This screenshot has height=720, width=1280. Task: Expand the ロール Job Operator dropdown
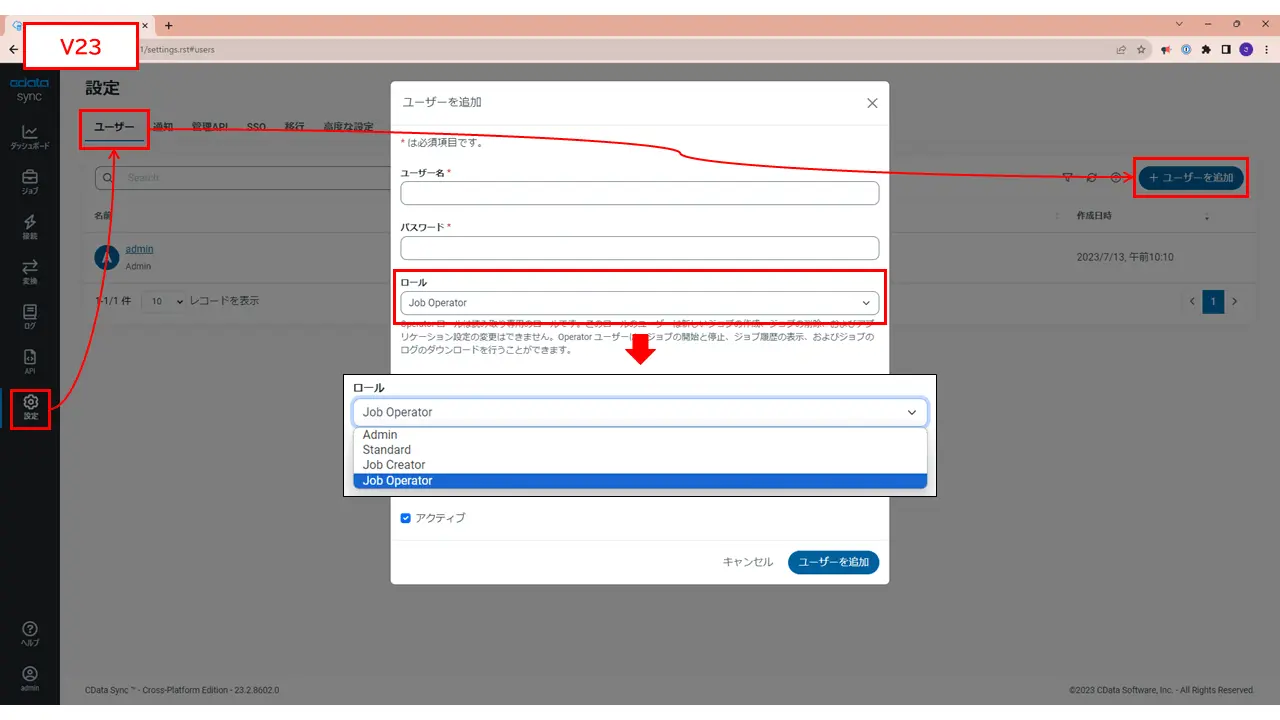[x=640, y=303]
